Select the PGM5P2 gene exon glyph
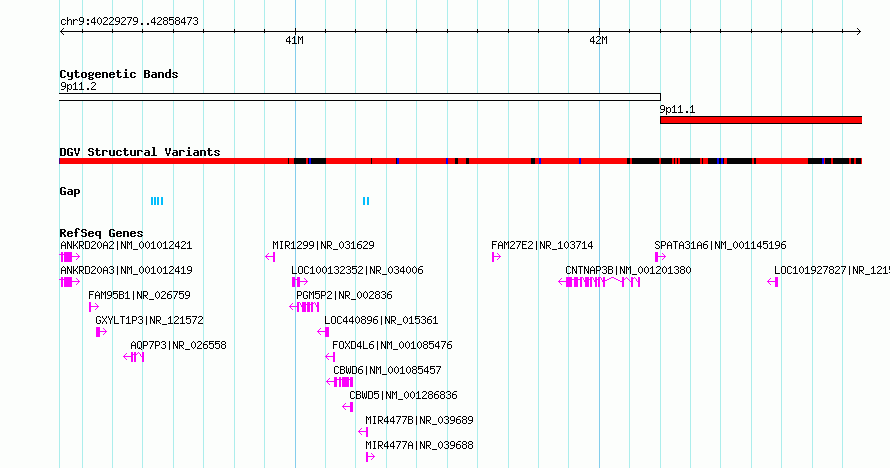Image resolution: width=890 pixels, height=468 pixels. tap(304, 307)
